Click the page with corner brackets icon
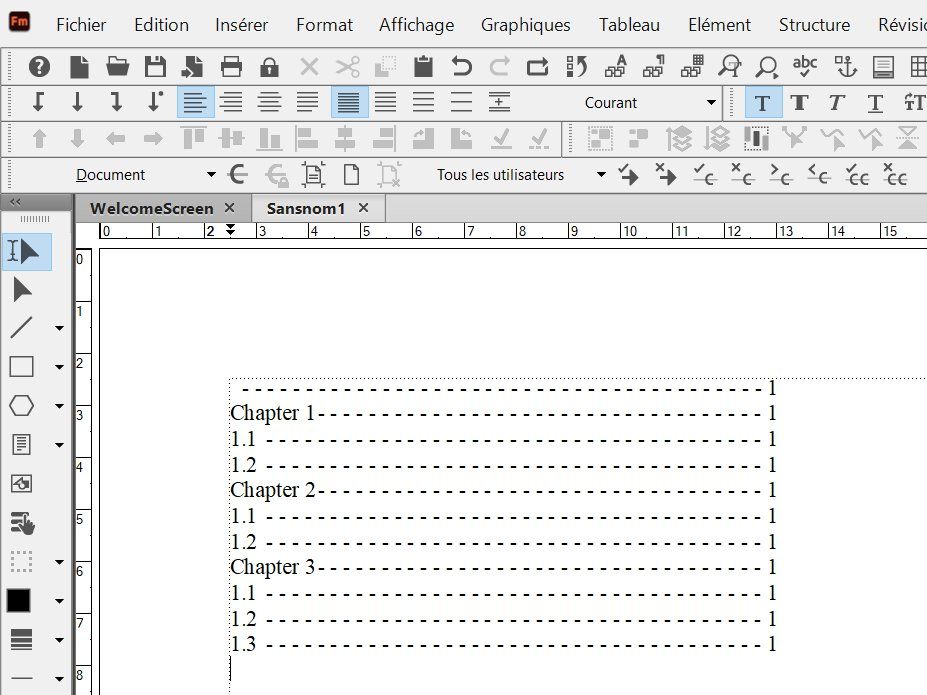This screenshot has height=695, width=927. [x=313, y=175]
